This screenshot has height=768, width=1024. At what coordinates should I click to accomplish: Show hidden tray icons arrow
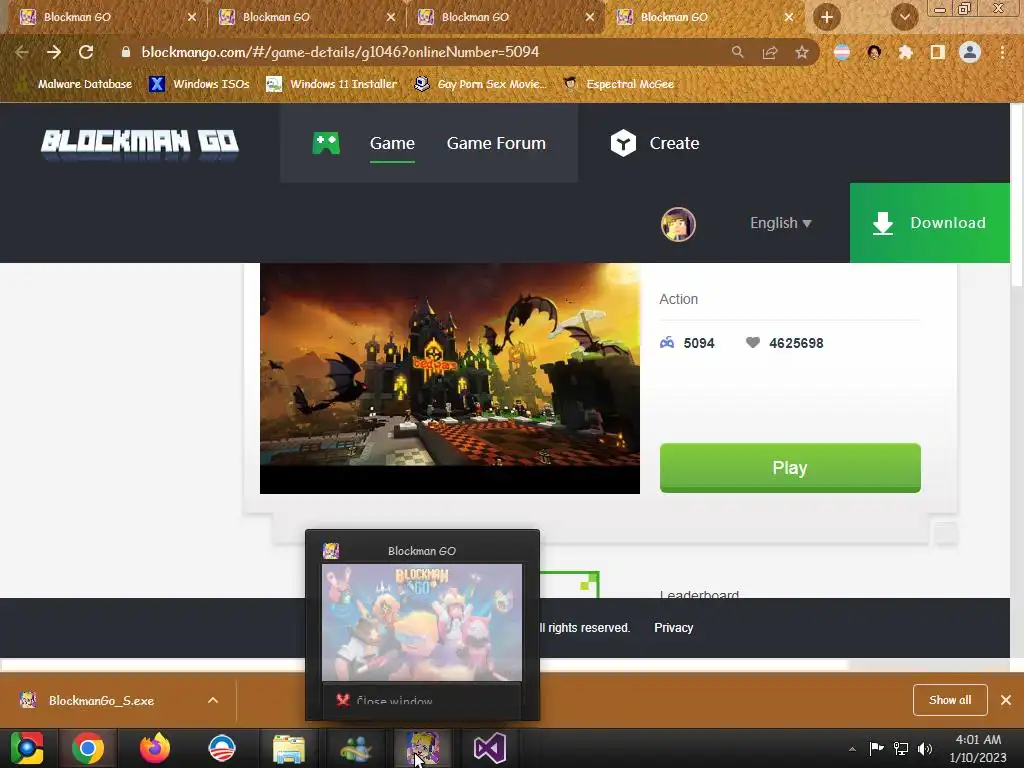point(852,749)
